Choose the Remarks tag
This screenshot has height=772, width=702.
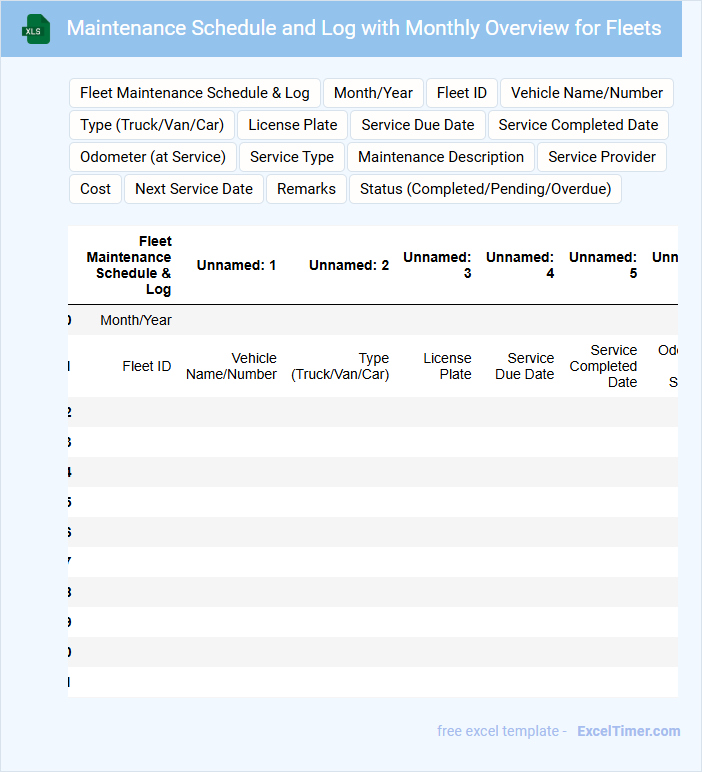click(x=306, y=189)
